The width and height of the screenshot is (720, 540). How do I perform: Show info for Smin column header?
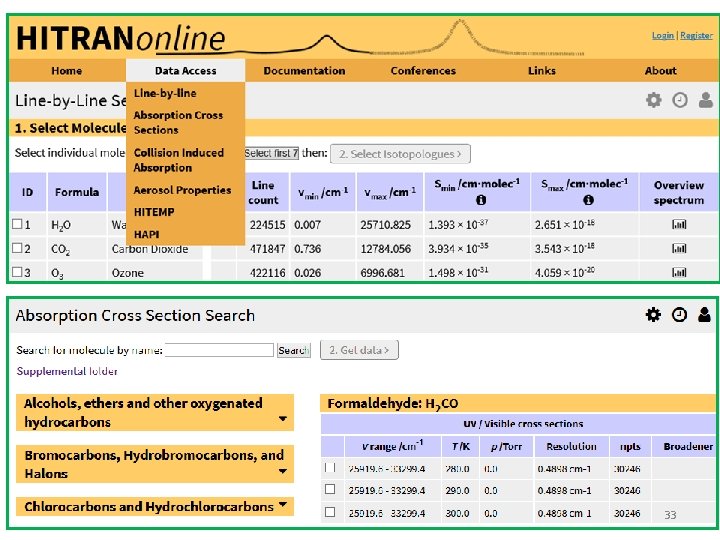coord(481,200)
